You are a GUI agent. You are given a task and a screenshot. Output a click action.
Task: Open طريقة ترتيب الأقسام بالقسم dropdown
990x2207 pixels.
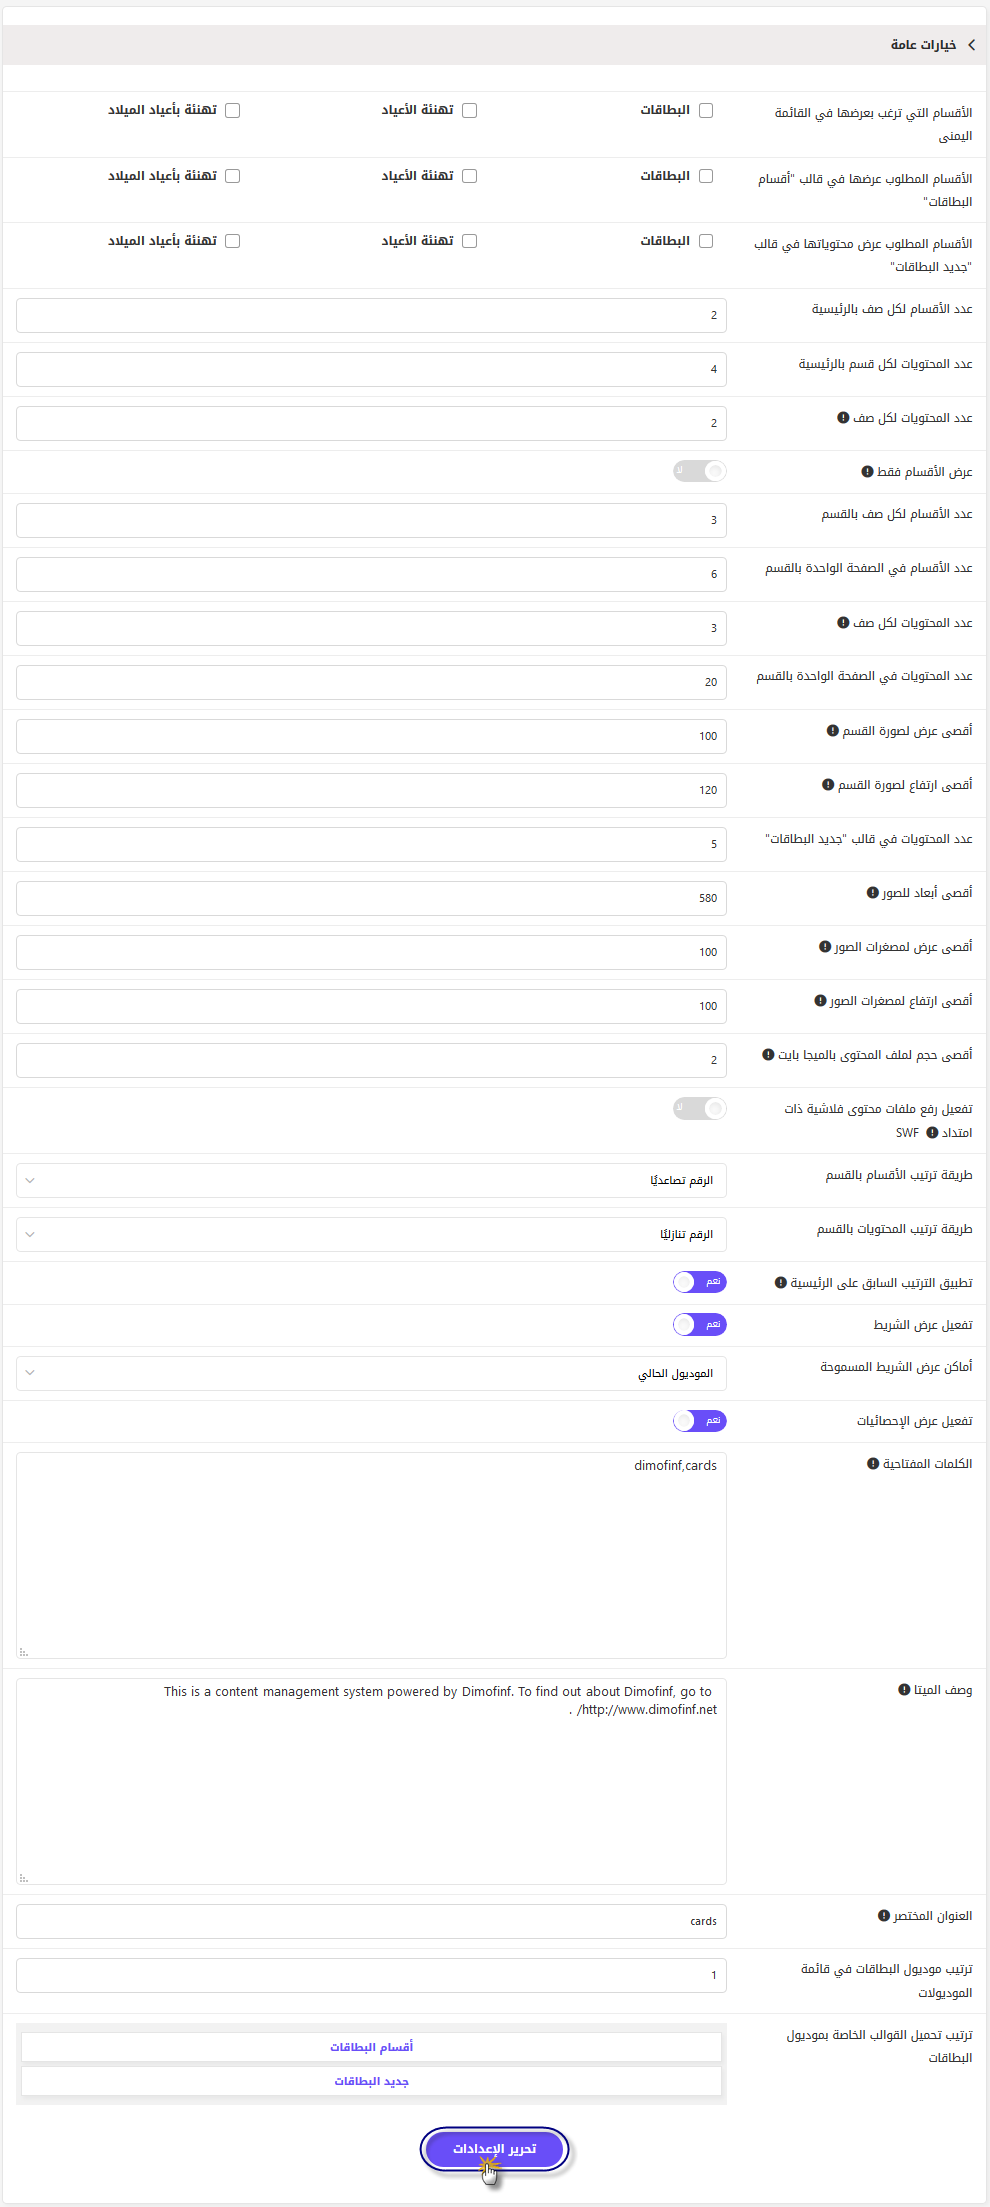coord(371,1181)
